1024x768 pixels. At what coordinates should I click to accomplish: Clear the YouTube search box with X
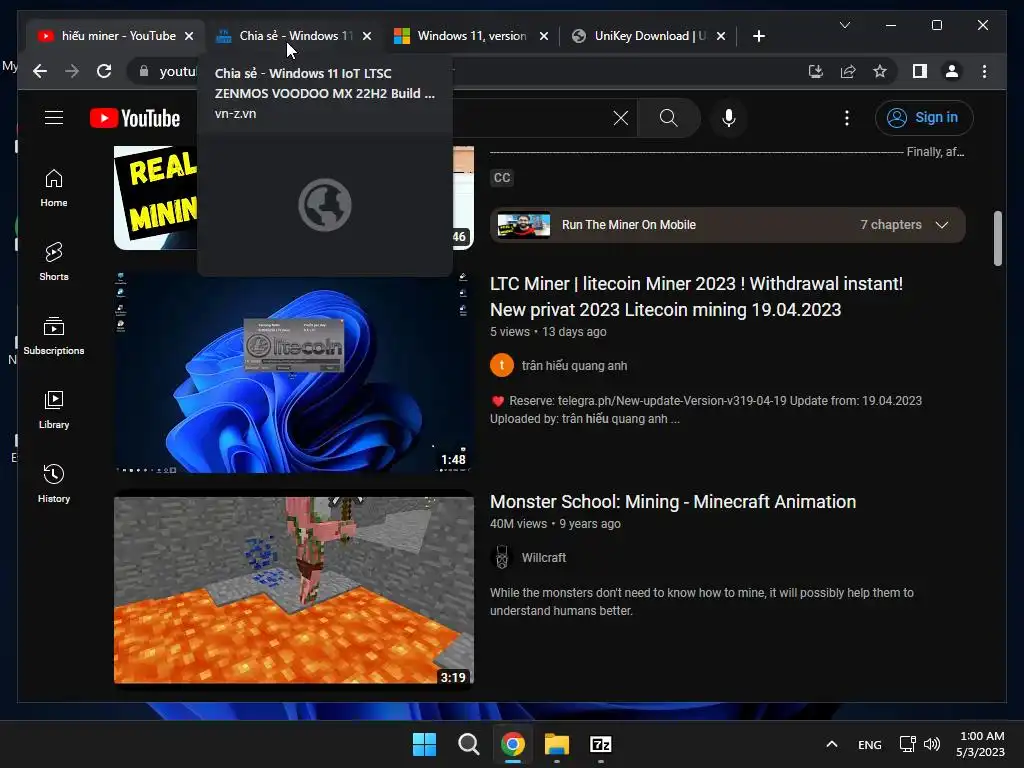point(620,118)
